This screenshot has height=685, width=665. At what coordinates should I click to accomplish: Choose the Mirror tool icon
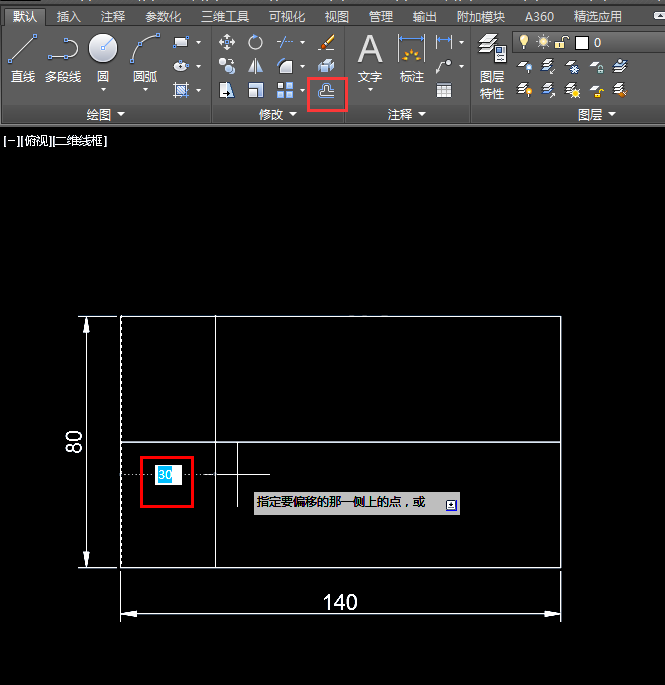(255, 66)
